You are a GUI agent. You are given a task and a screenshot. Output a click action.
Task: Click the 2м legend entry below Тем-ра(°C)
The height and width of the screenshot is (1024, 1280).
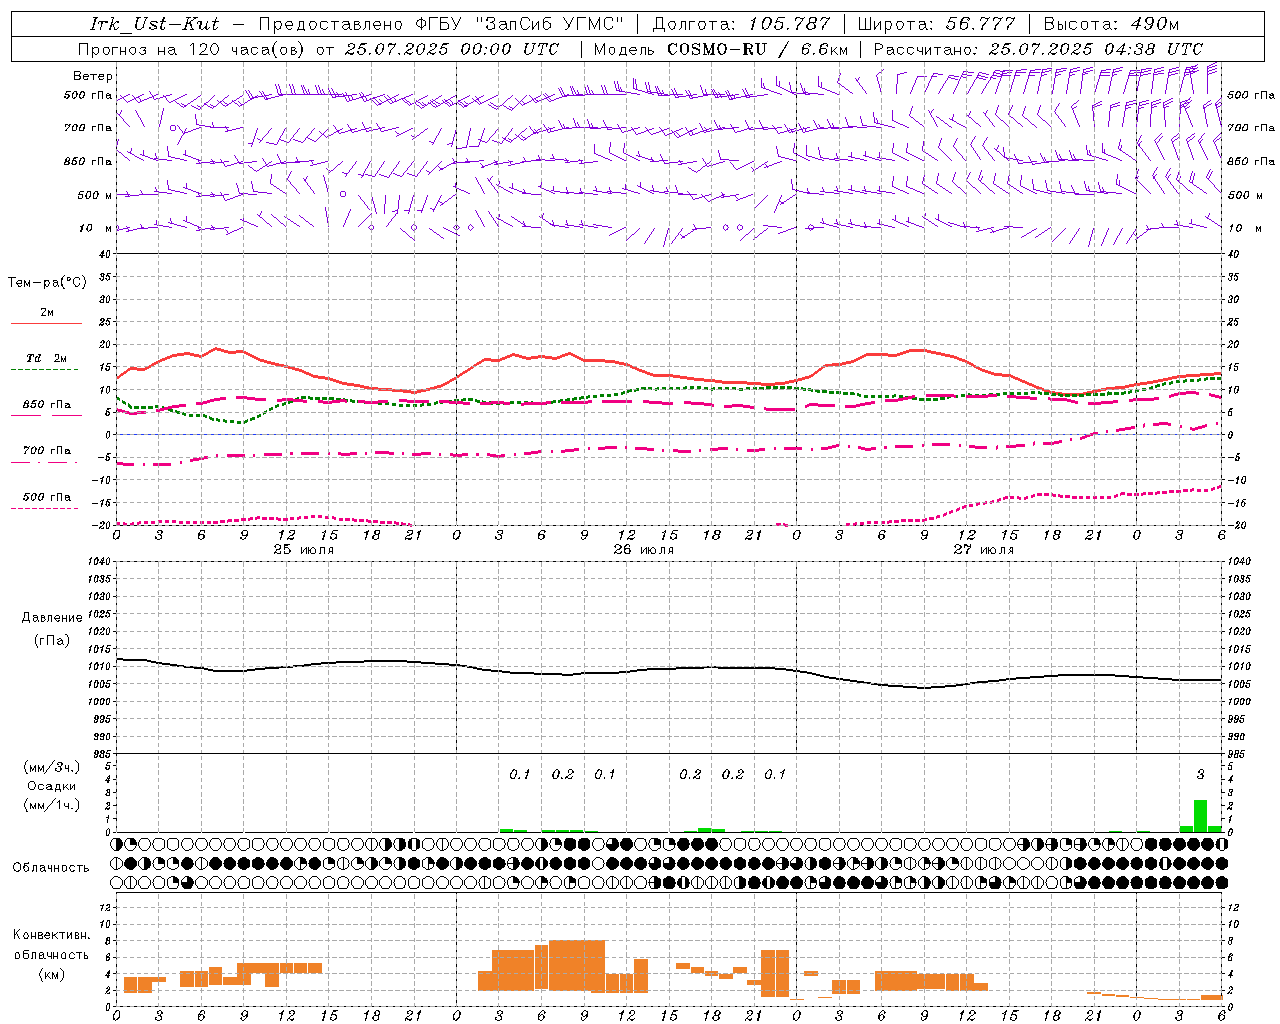click(x=47, y=313)
